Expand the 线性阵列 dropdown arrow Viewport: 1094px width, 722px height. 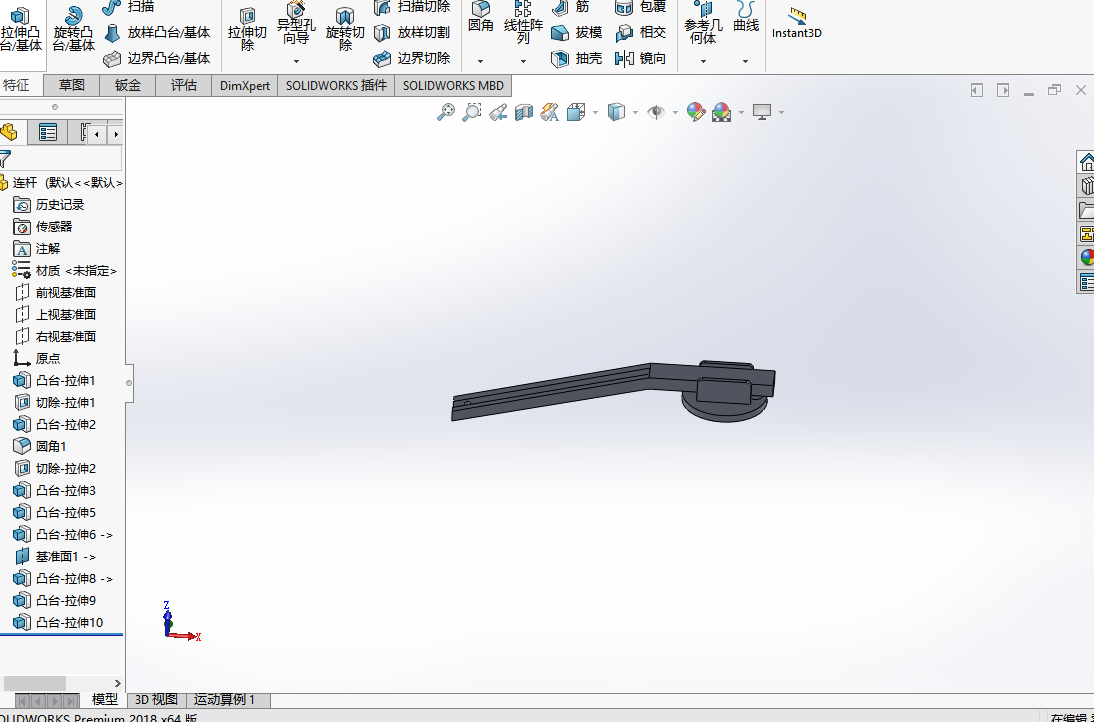tap(523, 61)
